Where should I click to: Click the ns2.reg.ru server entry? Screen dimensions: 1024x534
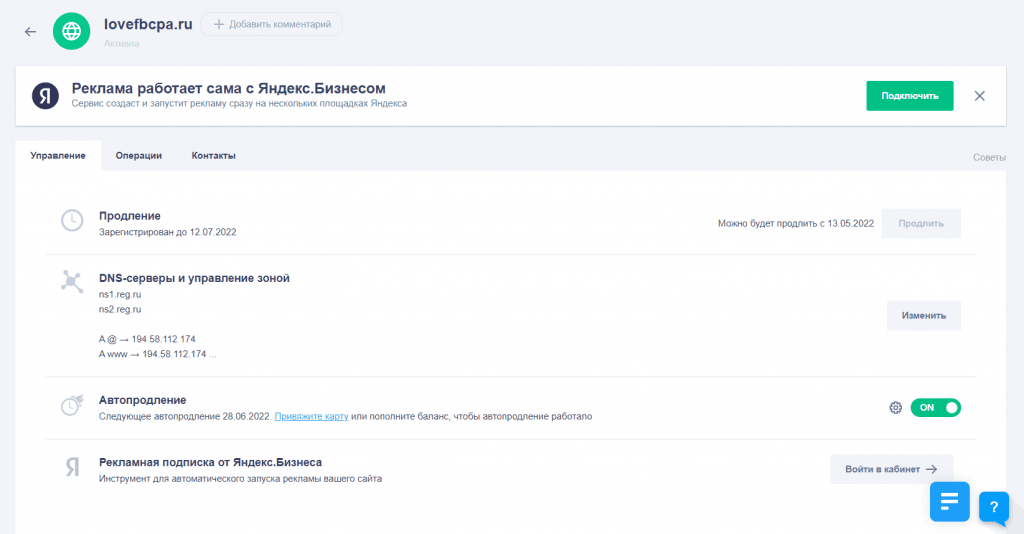click(120, 309)
